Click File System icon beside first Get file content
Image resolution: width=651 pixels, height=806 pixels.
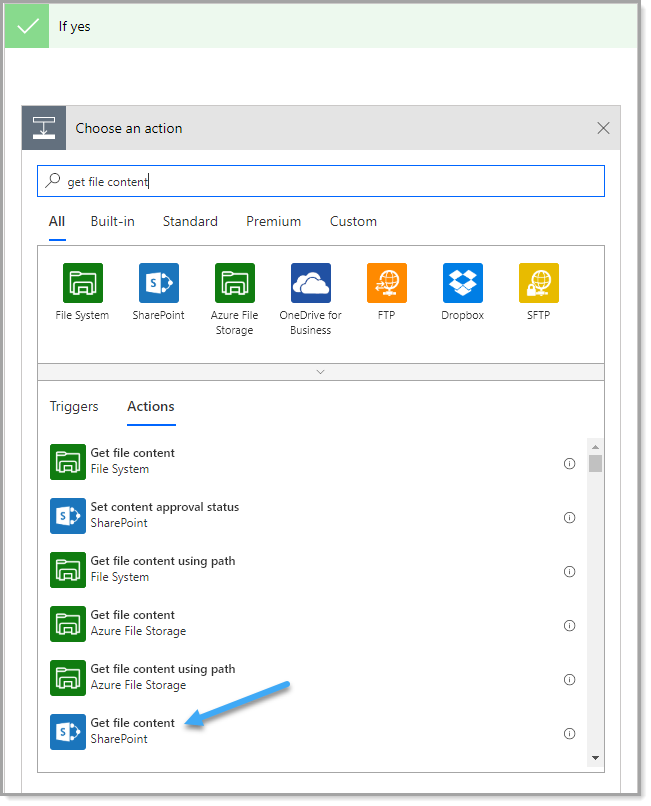point(68,462)
